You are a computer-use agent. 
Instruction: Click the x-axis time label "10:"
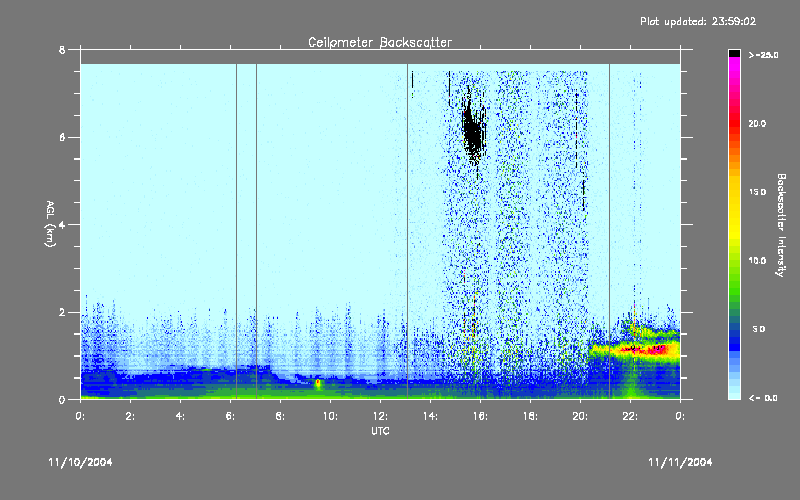click(330, 416)
